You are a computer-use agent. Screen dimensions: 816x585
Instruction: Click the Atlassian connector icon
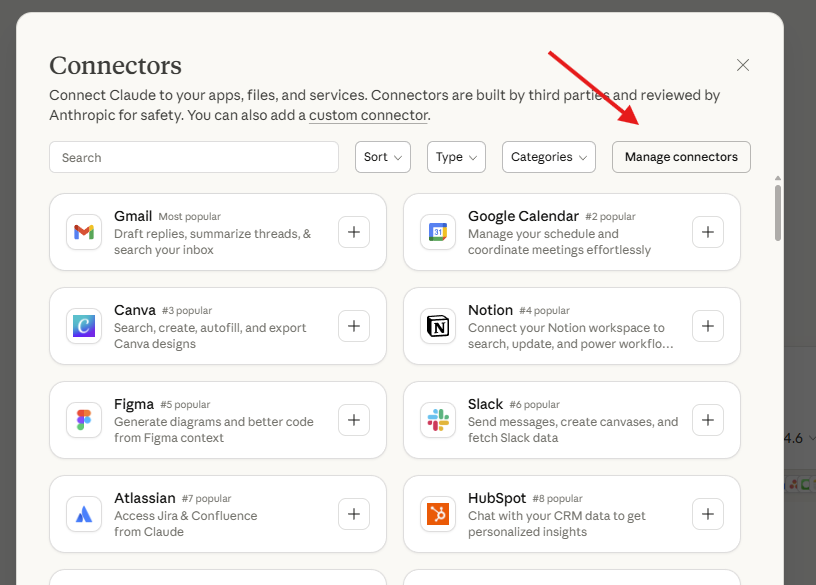(83, 514)
